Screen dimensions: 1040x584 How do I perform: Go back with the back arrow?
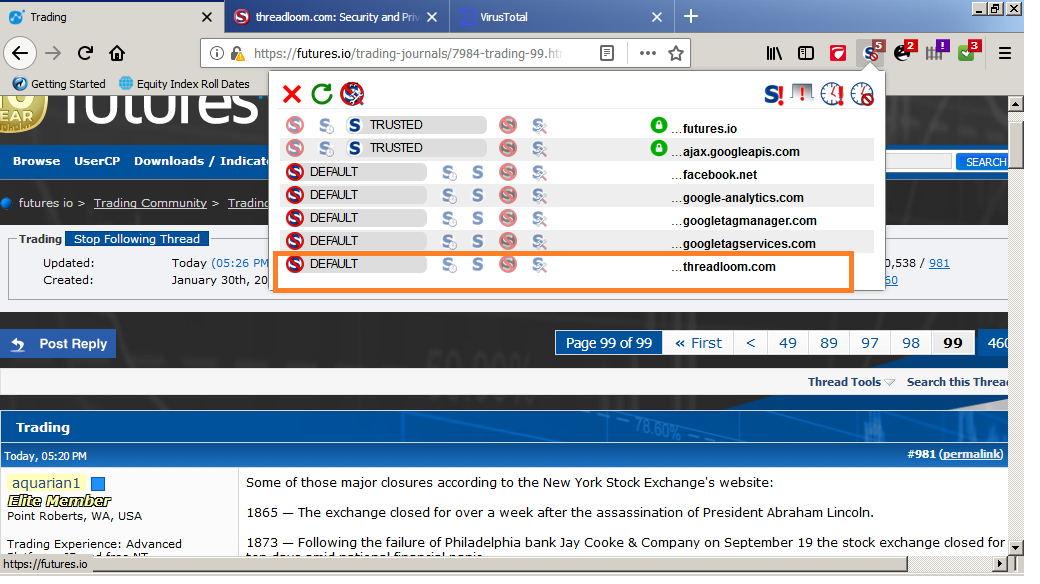tap(20, 53)
